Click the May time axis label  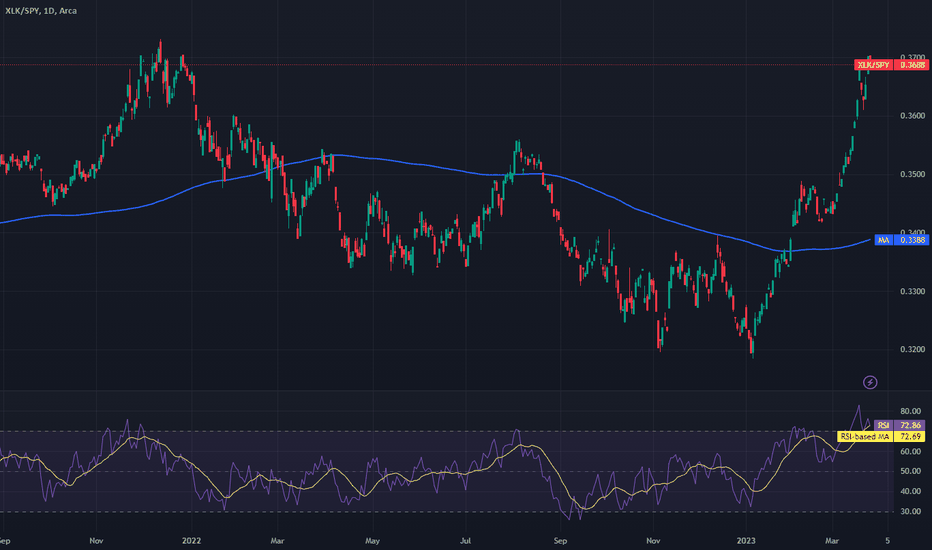coord(372,540)
